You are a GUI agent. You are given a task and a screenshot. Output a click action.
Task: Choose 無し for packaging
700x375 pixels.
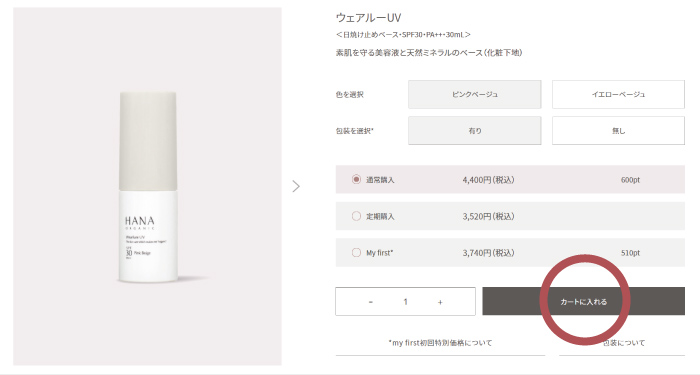point(618,130)
